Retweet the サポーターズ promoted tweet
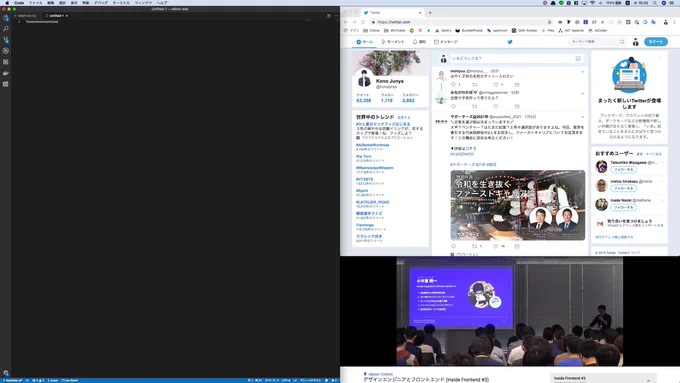Viewport: 680px width, 383px height. point(474,246)
